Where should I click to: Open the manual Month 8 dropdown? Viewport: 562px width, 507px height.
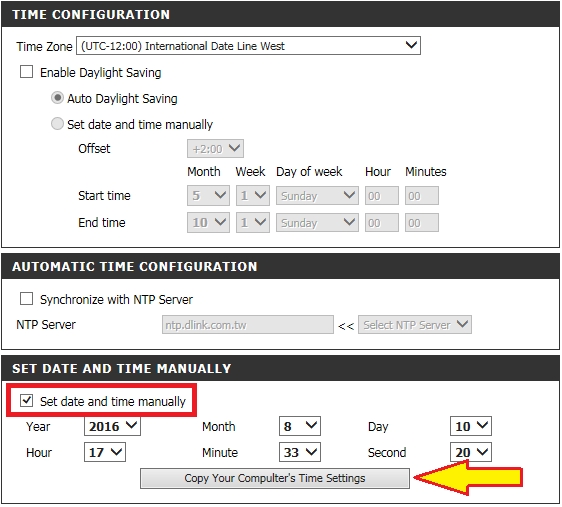[x=300, y=426]
